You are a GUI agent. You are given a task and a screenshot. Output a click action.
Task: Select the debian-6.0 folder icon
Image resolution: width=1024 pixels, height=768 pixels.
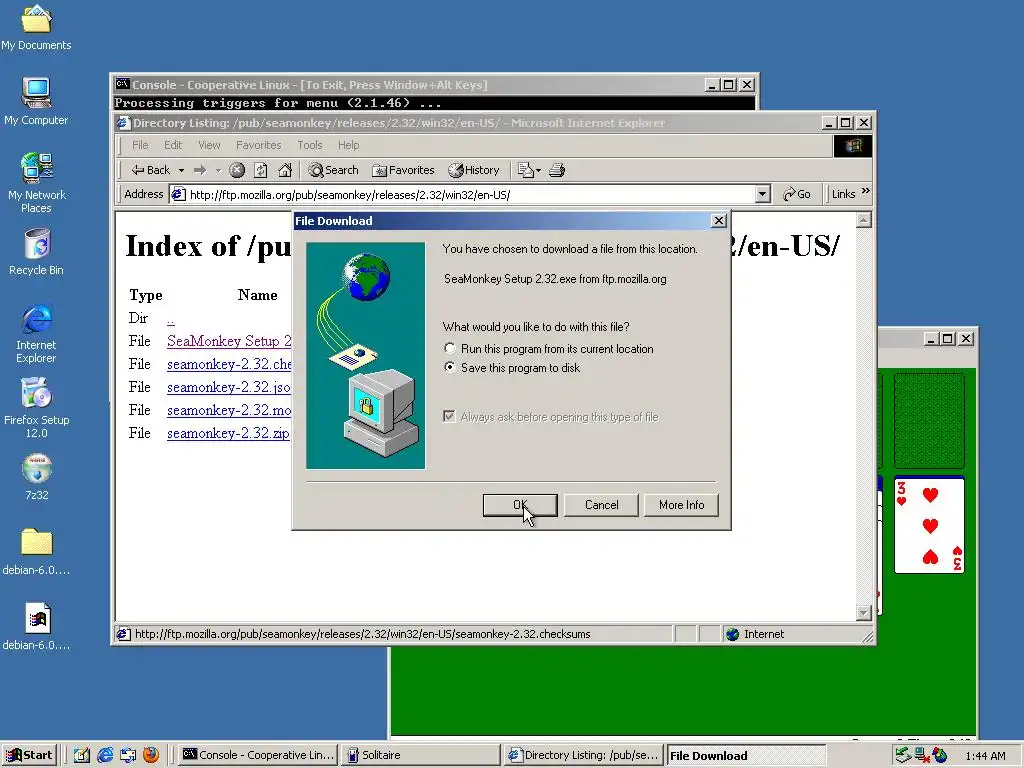coord(36,552)
